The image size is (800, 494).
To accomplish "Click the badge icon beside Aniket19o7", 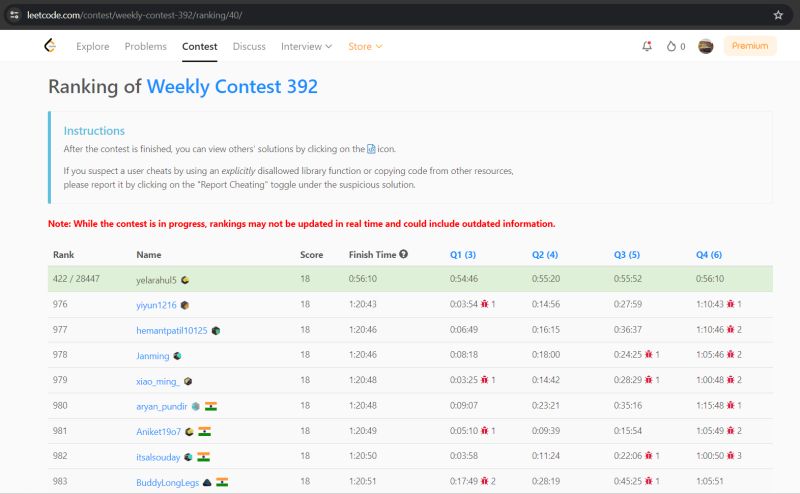I will click(189, 432).
